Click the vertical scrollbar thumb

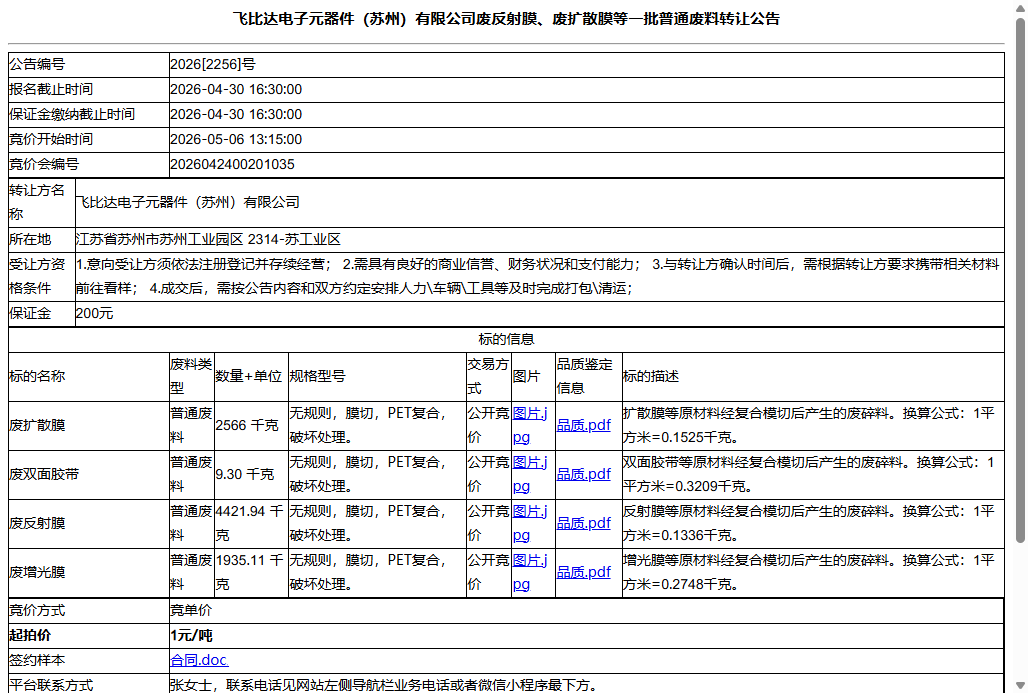pyautogui.click(x=1020, y=281)
